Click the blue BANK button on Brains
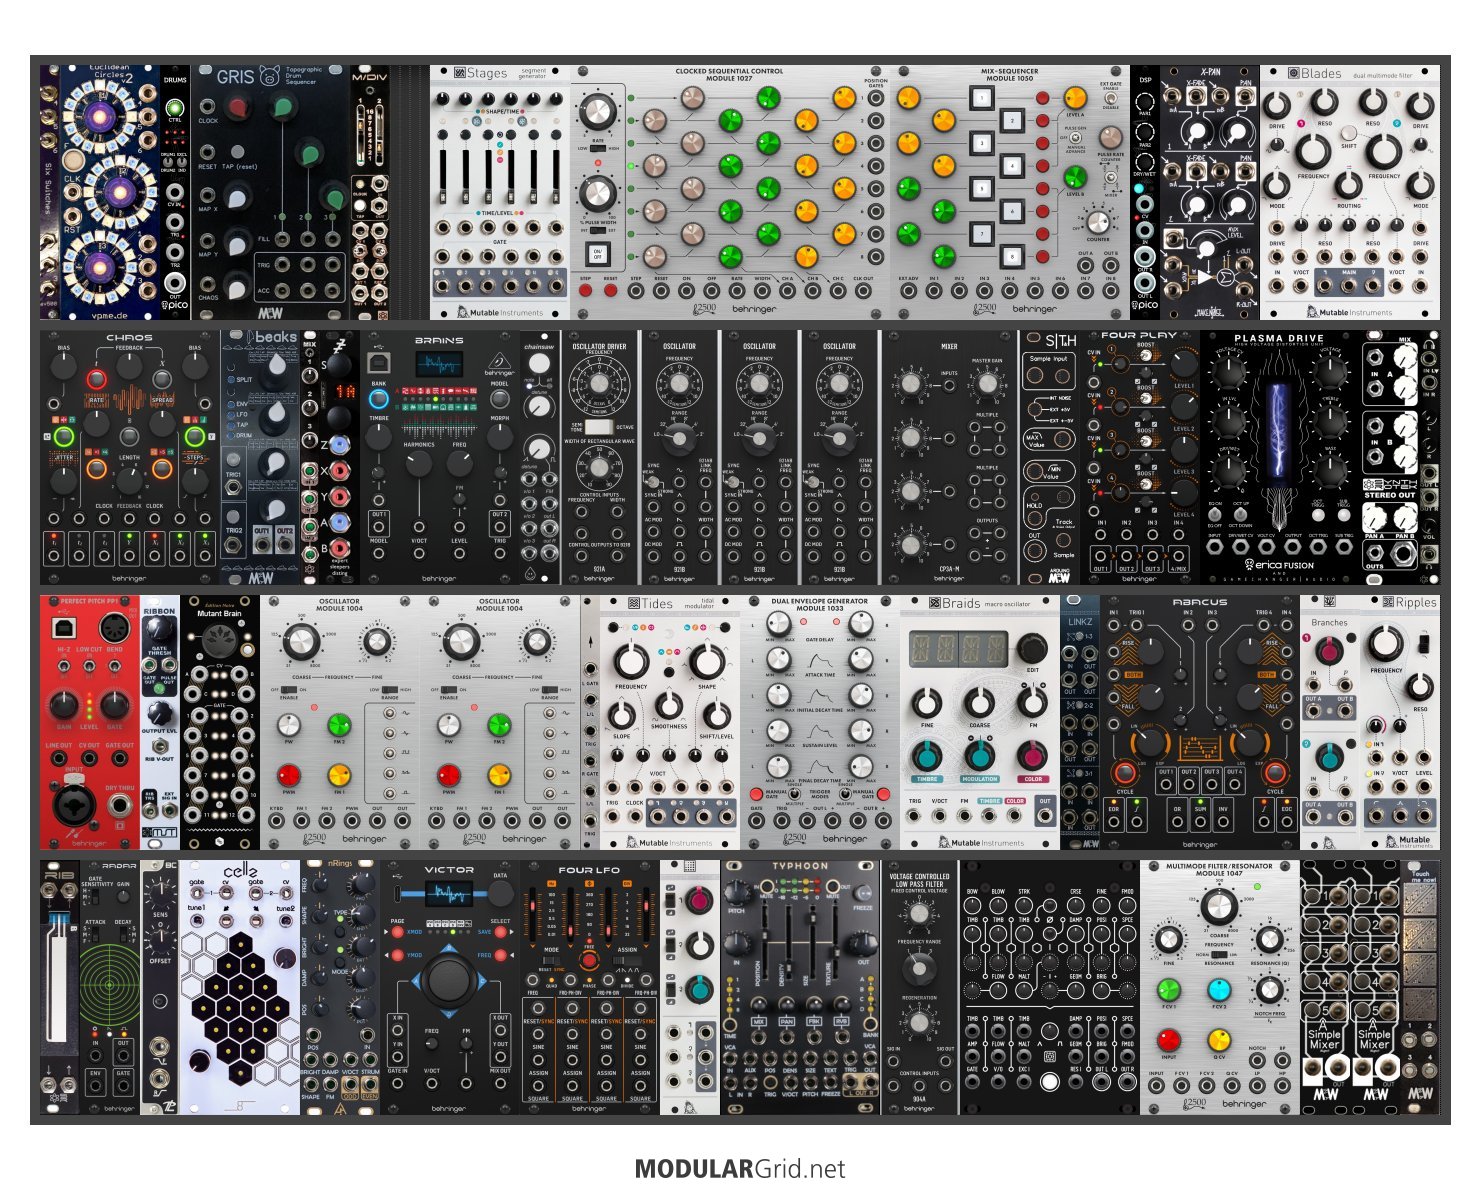1481x1190 pixels. coord(378,399)
